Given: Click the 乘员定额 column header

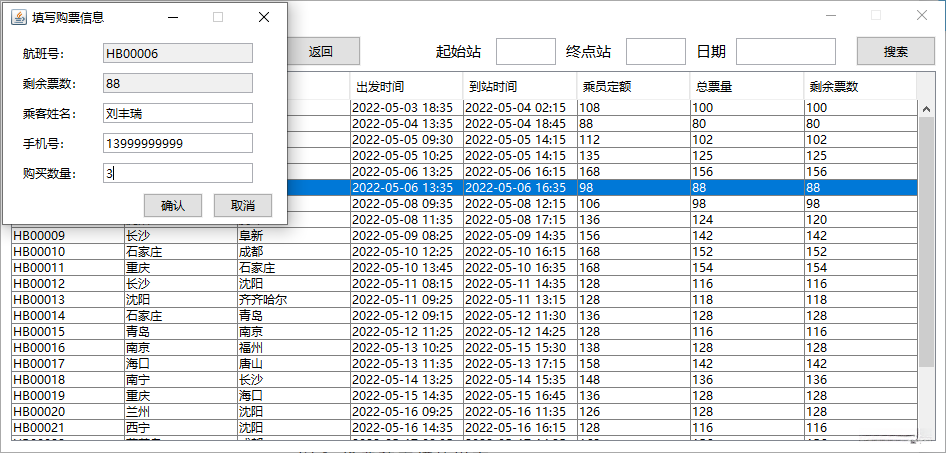Looking at the screenshot, I should (633, 86).
